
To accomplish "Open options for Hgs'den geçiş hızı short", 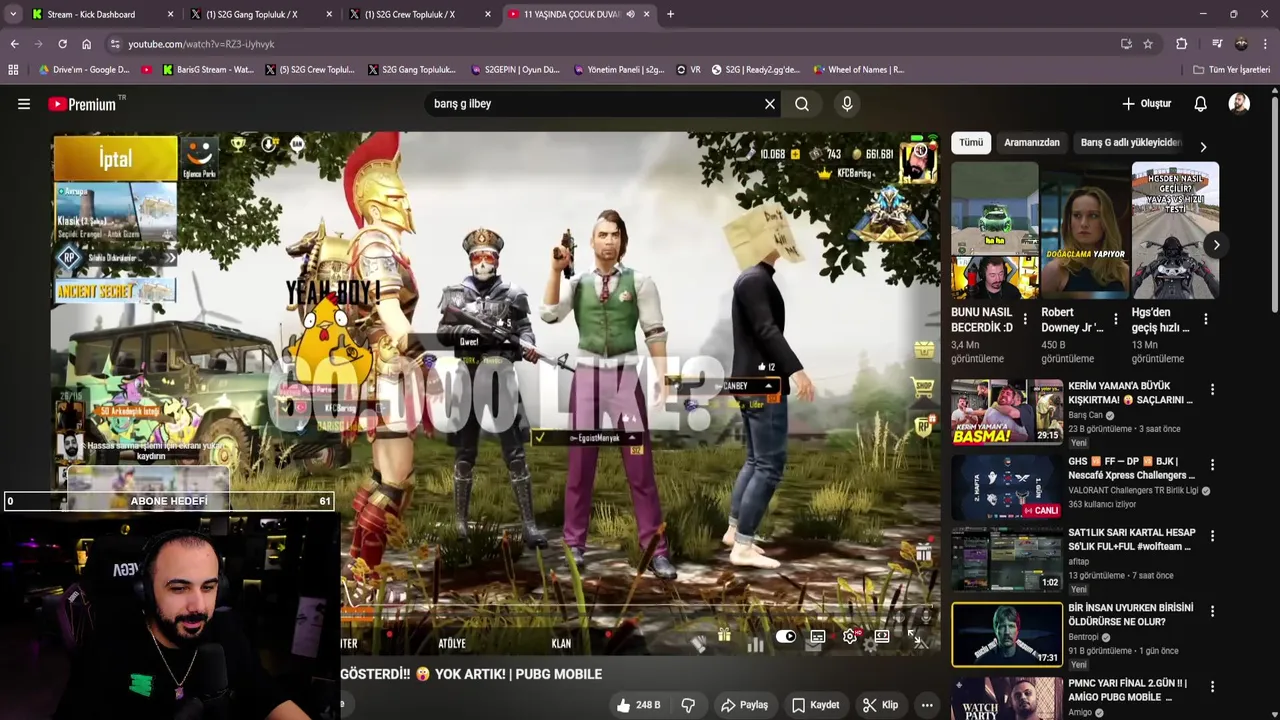I will click(1205, 319).
